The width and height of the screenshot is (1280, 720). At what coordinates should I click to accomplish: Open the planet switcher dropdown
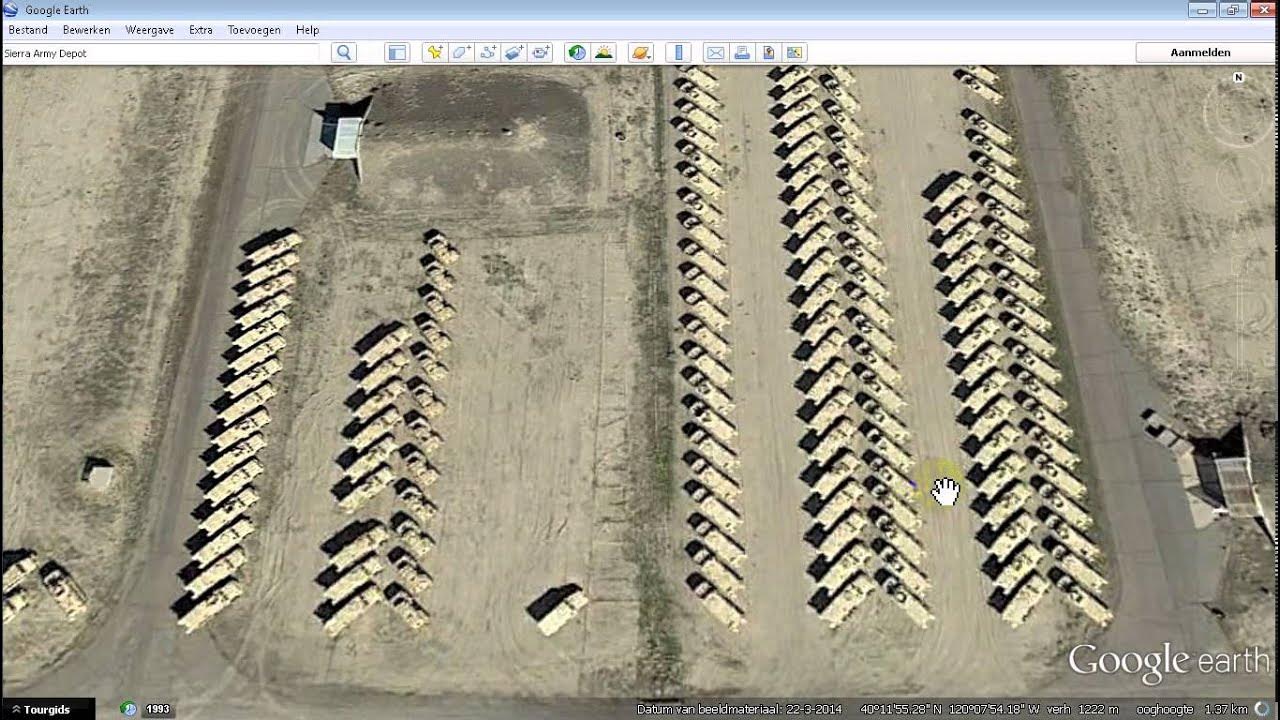[641, 53]
